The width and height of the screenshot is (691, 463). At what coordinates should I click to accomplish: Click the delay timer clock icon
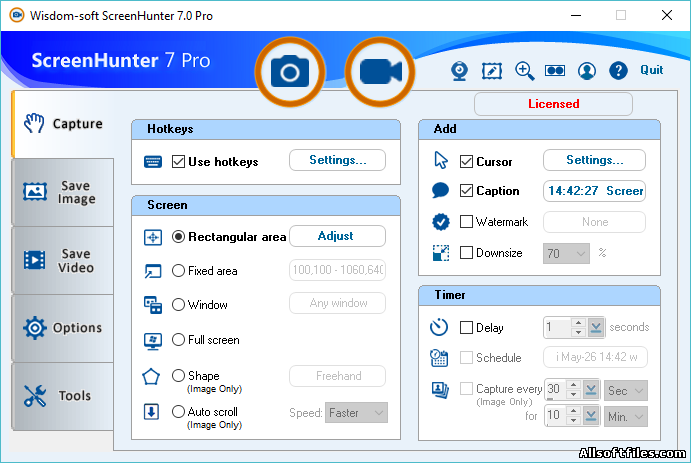(x=439, y=327)
